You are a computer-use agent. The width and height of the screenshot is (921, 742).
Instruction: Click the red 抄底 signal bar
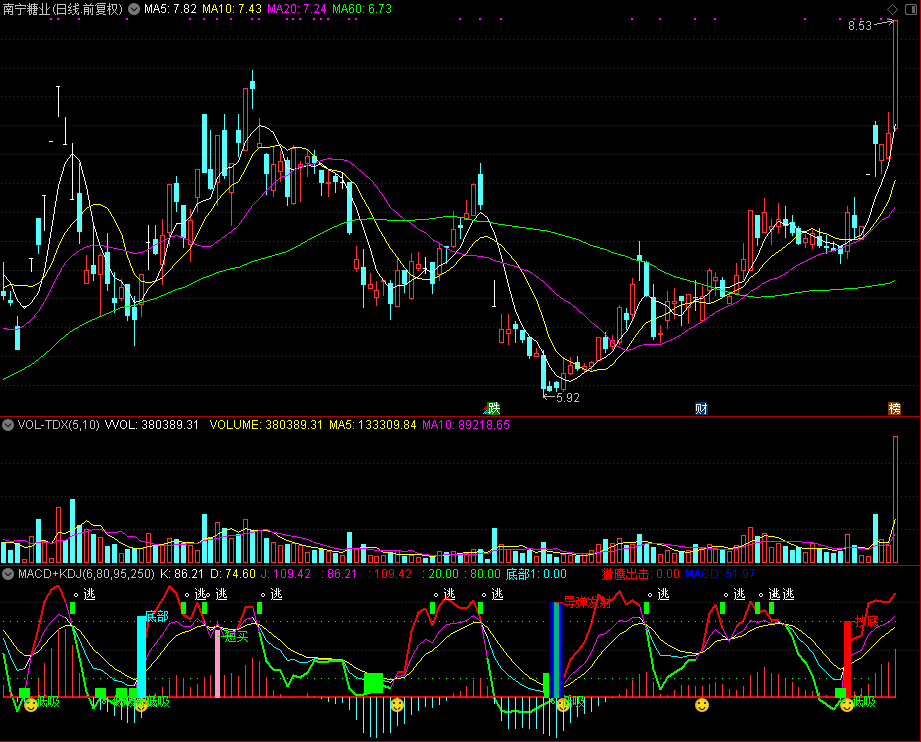point(847,659)
